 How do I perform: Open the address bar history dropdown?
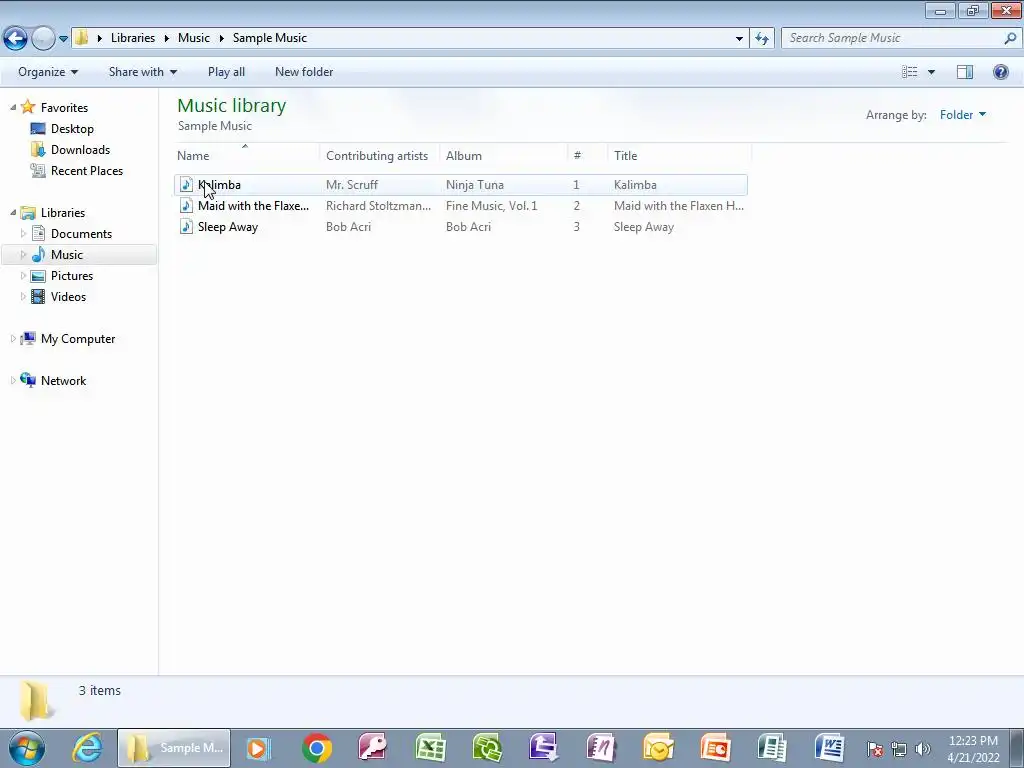click(x=739, y=39)
